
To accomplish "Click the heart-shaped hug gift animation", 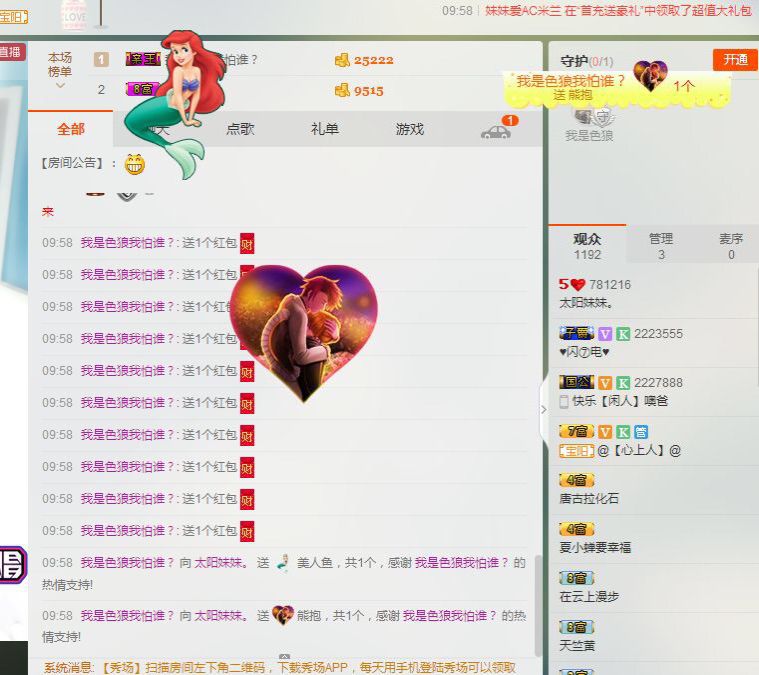I will coord(304,333).
